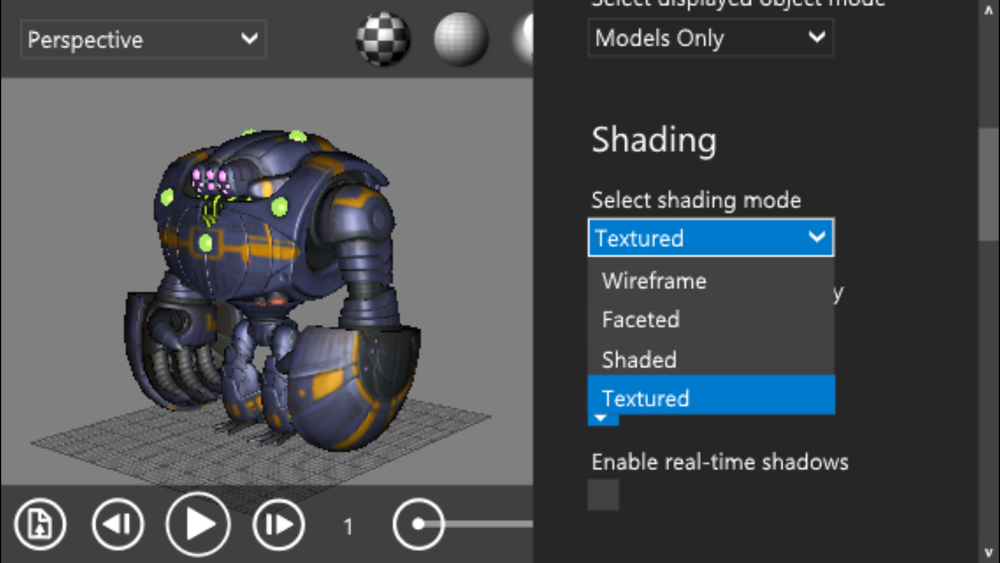Click the partially visible white sphere icon
This screenshot has width=1000, height=563.
[x=523, y=38]
